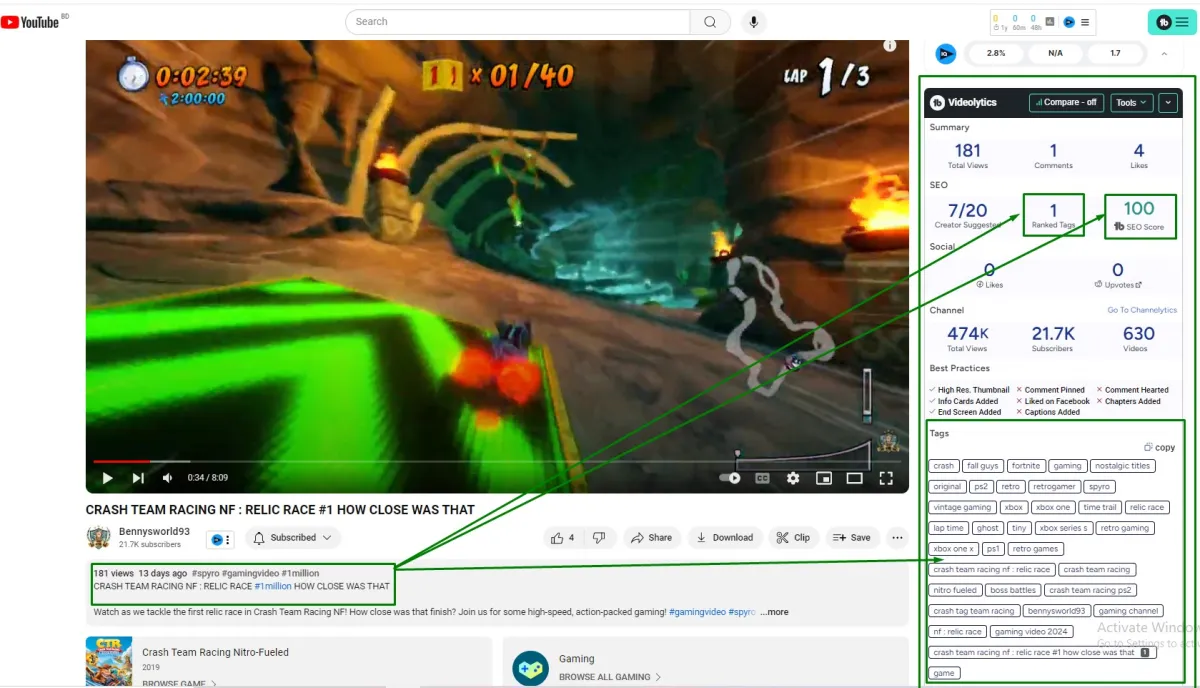The width and height of the screenshot is (1200, 688).
Task: Open Bennysworld93 channel avatar
Action: tap(98, 538)
